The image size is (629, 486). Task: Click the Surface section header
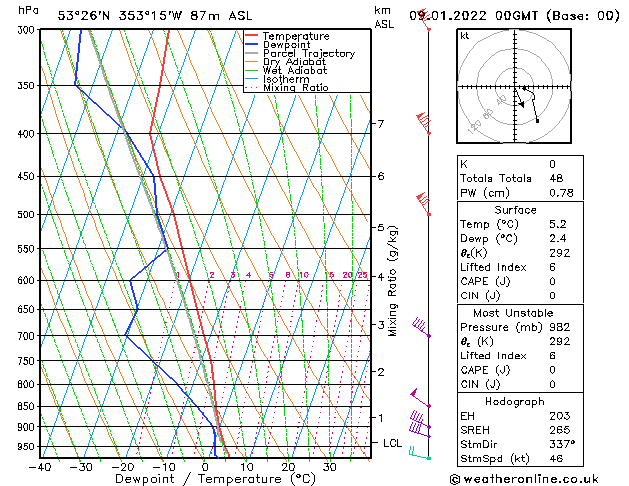point(516,210)
